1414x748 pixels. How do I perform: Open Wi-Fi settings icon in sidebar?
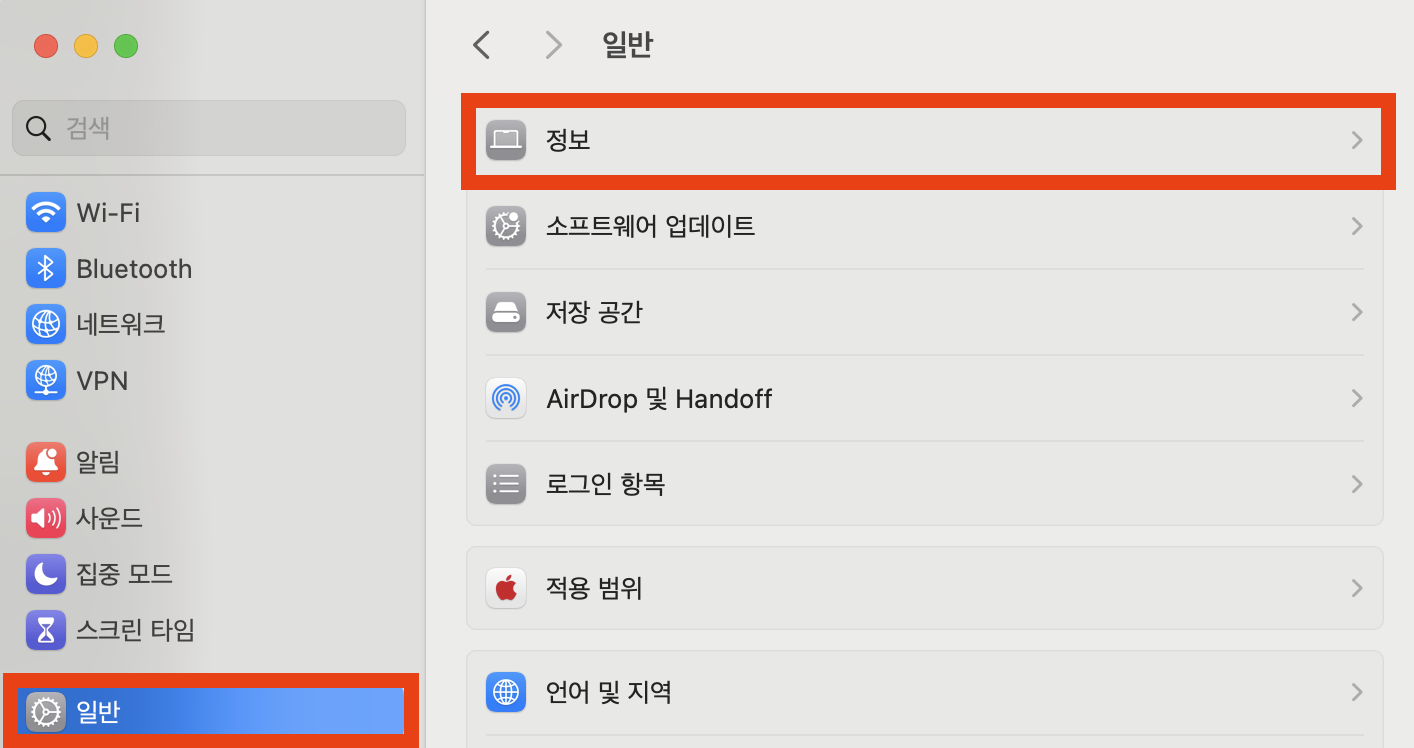point(46,212)
